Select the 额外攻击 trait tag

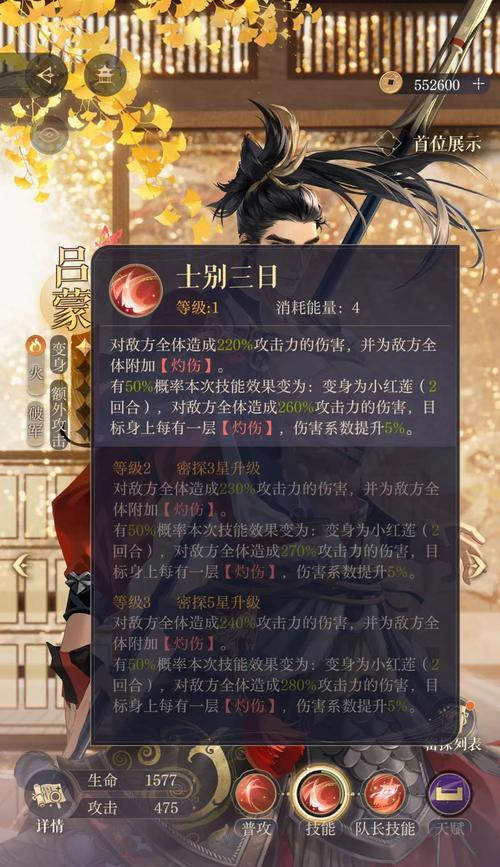[59, 414]
